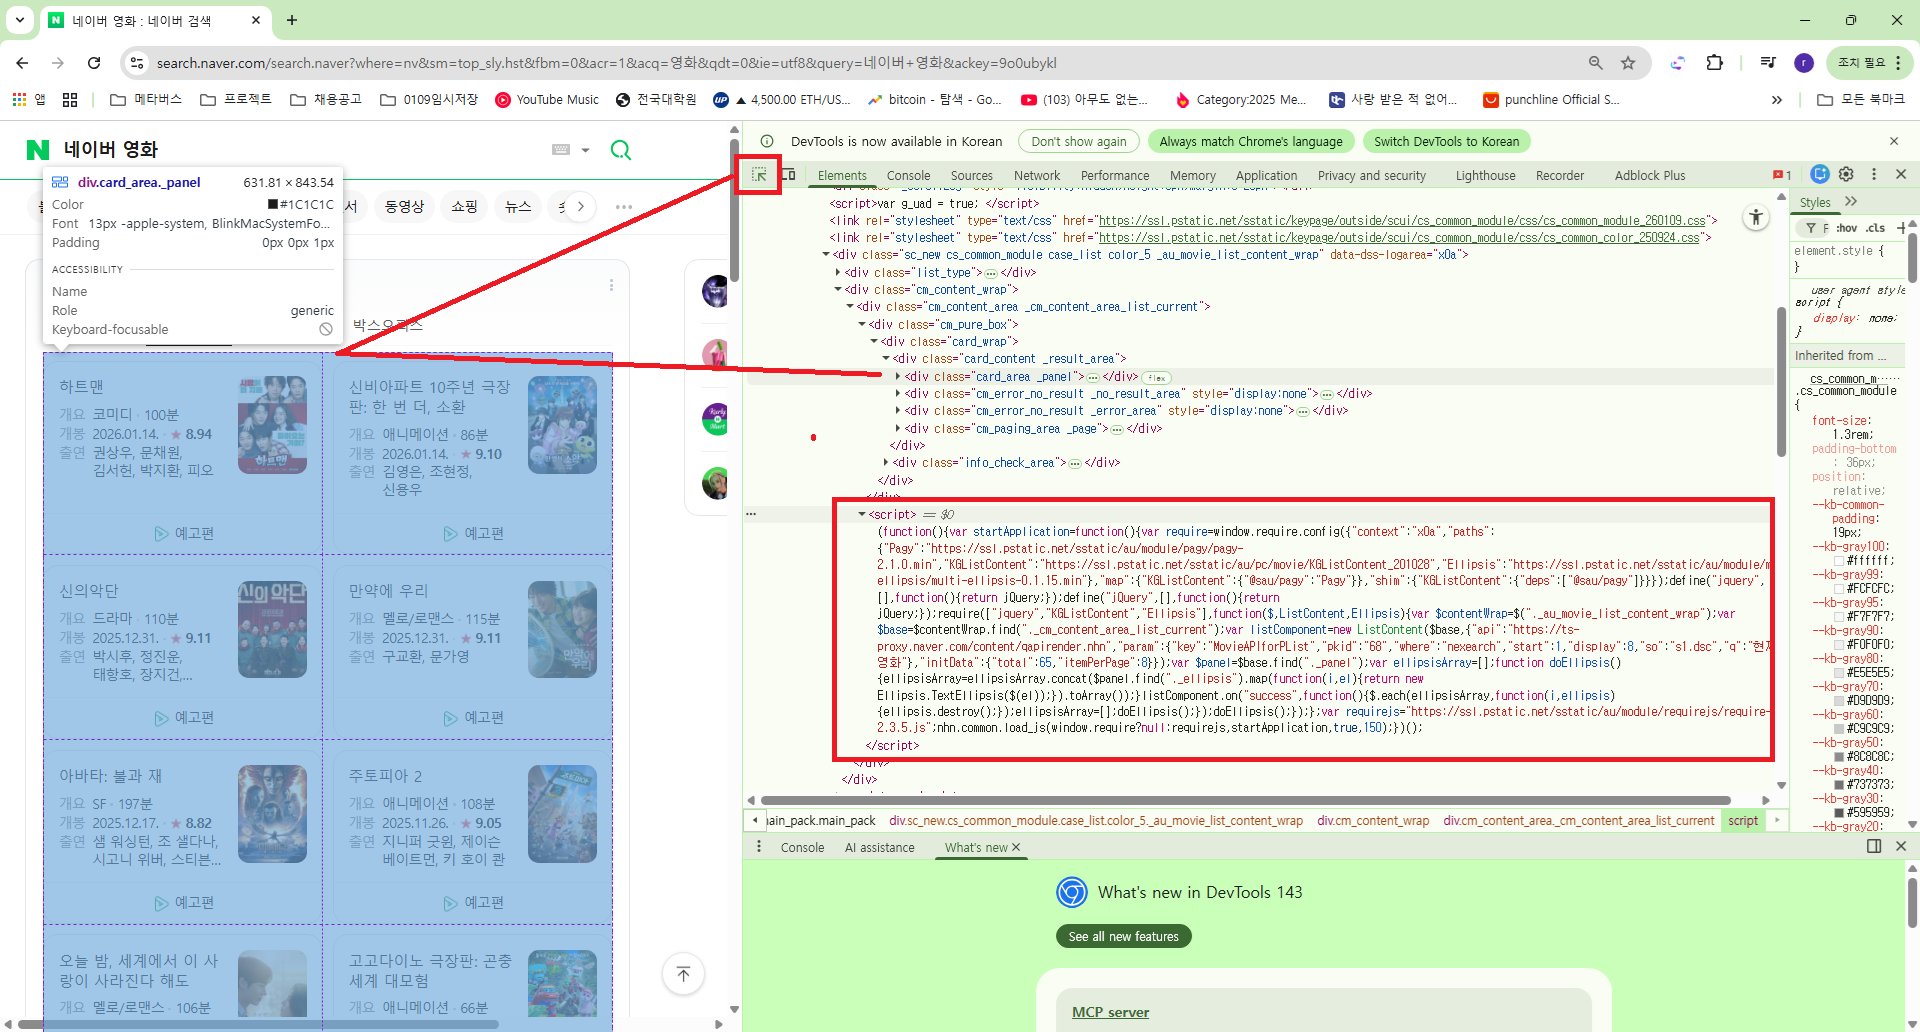Viewport: 1920px width, 1032px height.
Task: Click the 주토피아 2 movie poster thumbnail
Action: coord(562,814)
